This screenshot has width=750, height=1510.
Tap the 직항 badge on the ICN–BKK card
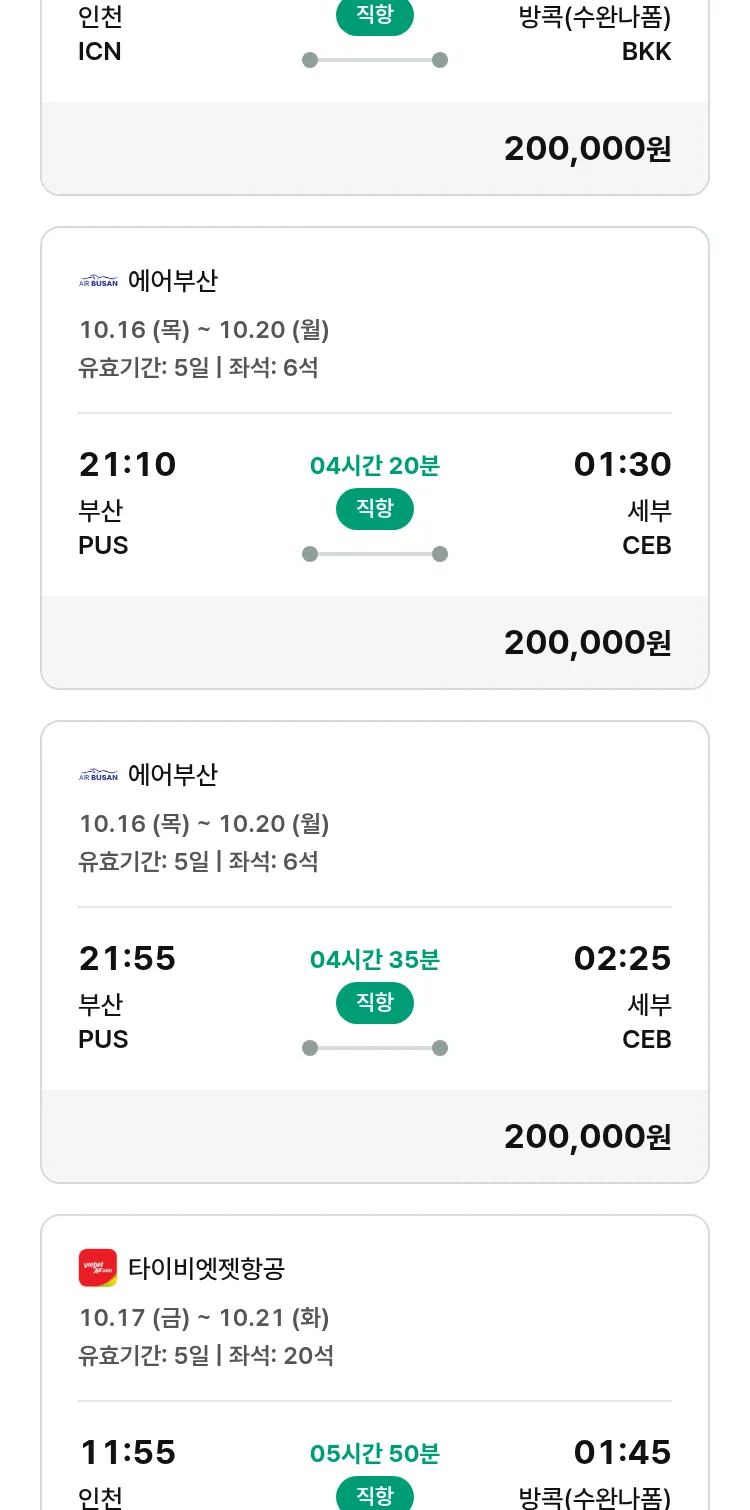375,17
